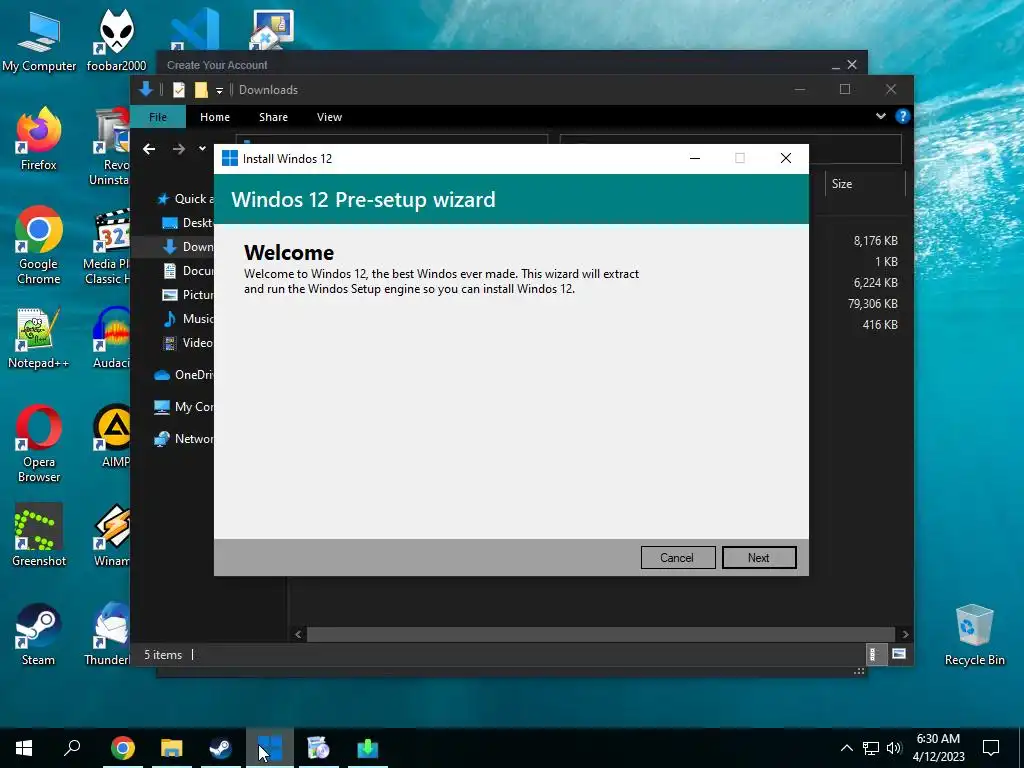The image size is (1024, 768).
Task: Open Revo Uninstaller desktop shortcut
Action: 110,146
